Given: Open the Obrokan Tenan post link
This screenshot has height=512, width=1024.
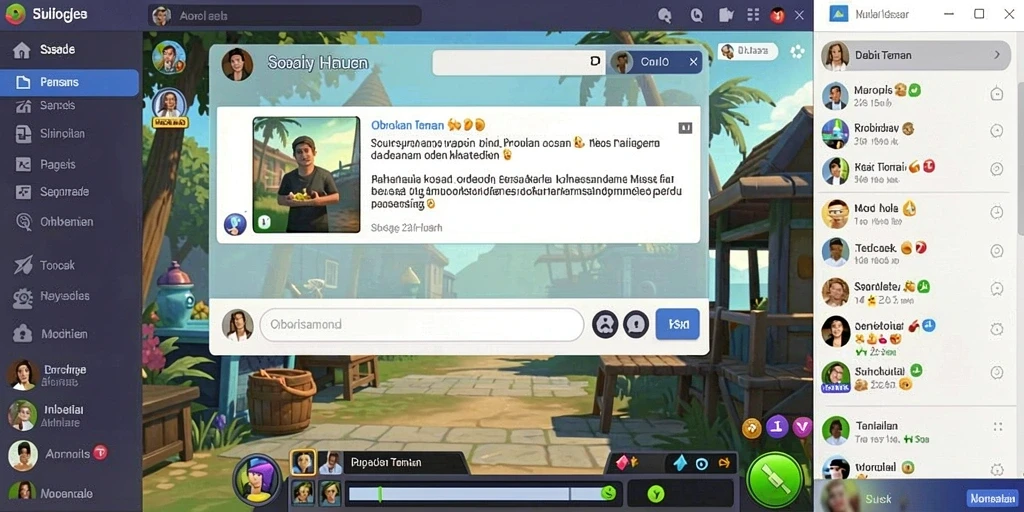Looking at the screenshot, I should tap(407, 125).
